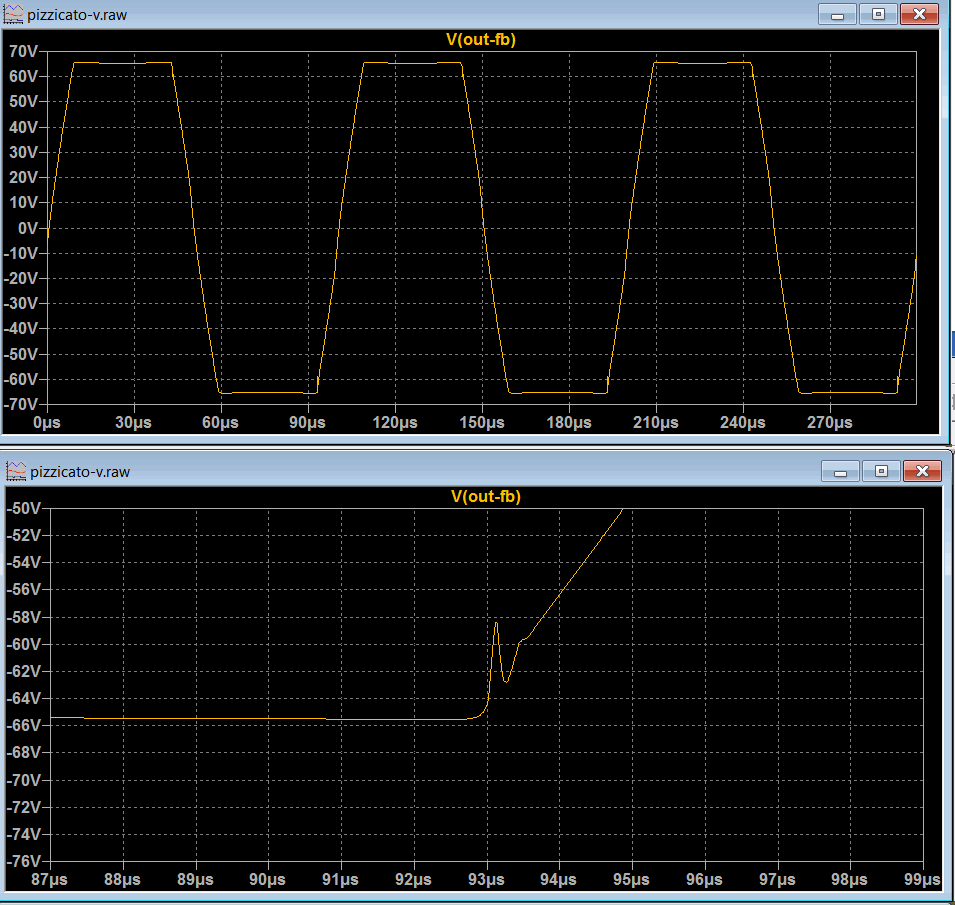955x905 pixels.
Task: Click the 270µs label on the upper plot's time axis
Action: [830, 422]
